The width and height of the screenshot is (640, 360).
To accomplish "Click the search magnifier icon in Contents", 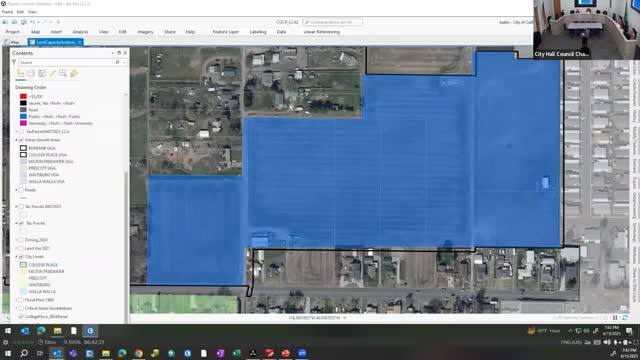I will pyautogui.click(x=117, y=62).
